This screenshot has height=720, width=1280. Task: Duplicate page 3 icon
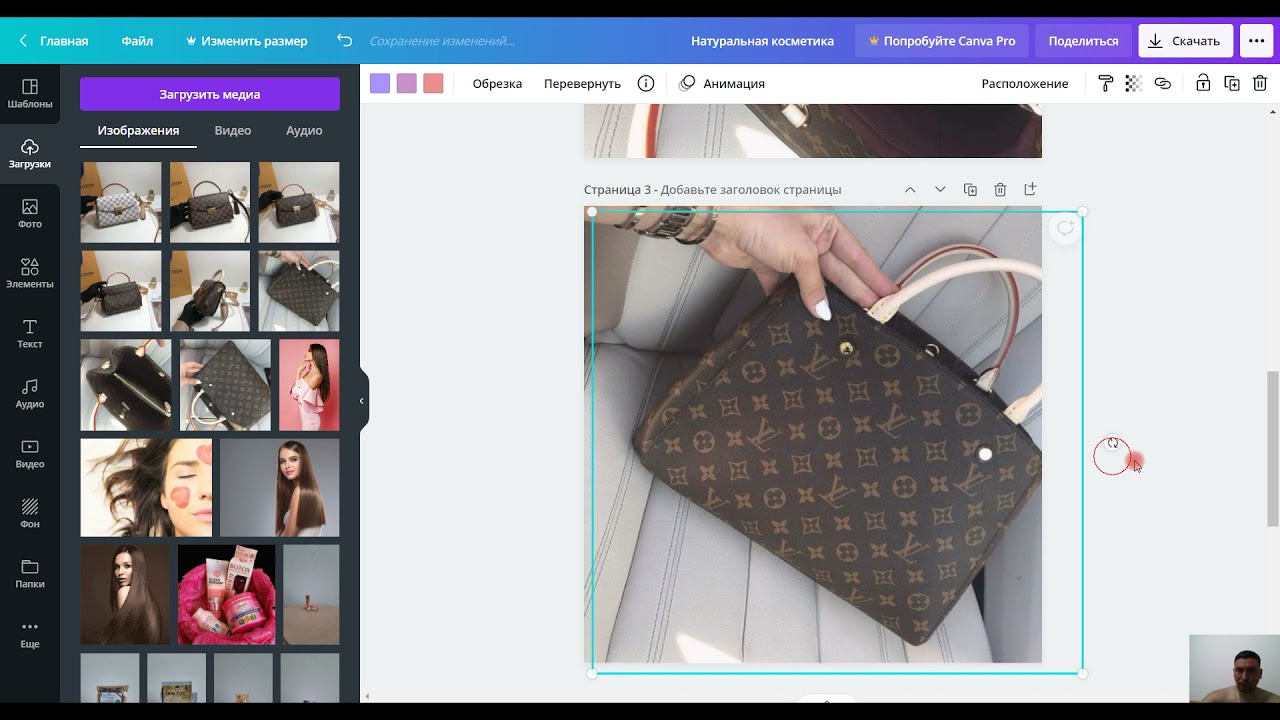pos(970,189)
